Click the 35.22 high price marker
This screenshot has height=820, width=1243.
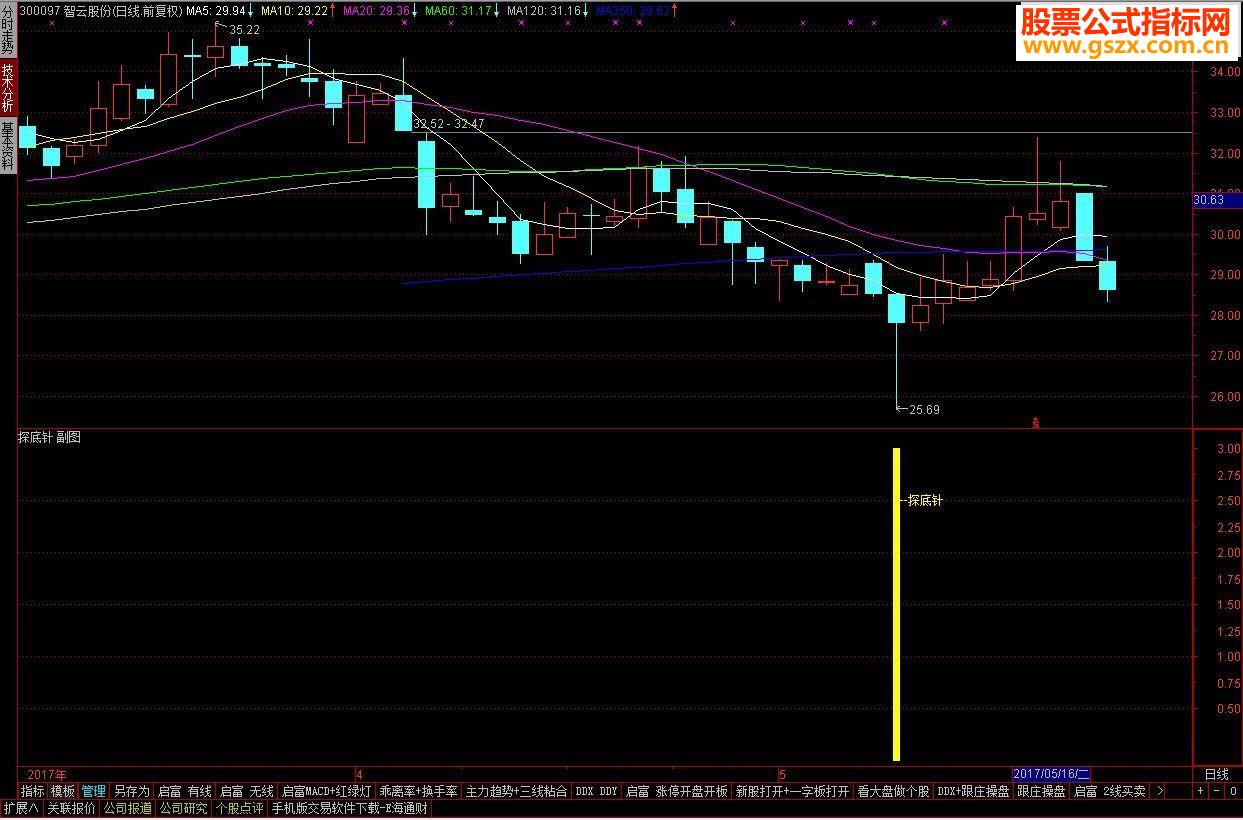(x=245, y=30)
